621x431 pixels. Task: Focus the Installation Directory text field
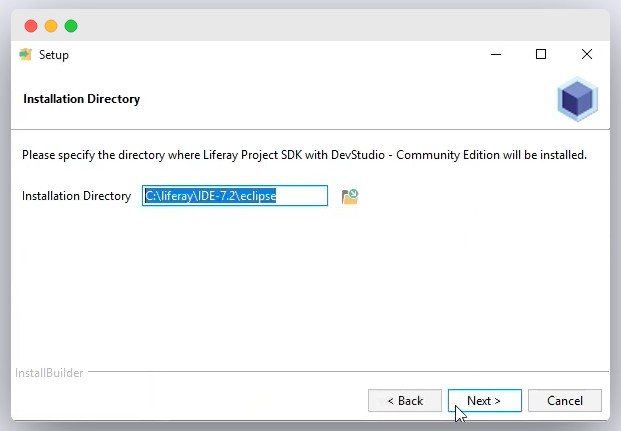coord(235,196)
